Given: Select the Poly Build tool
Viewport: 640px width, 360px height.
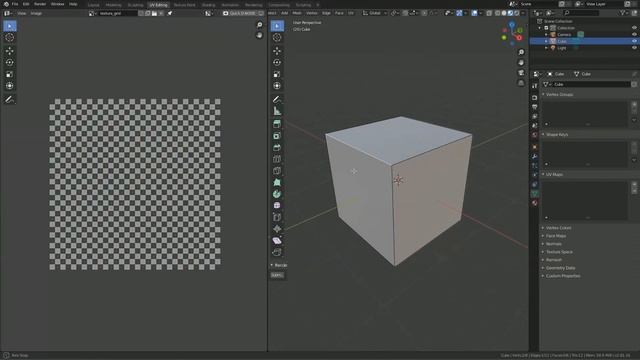Looking at the screenshot, I should (x=277, y=182).
